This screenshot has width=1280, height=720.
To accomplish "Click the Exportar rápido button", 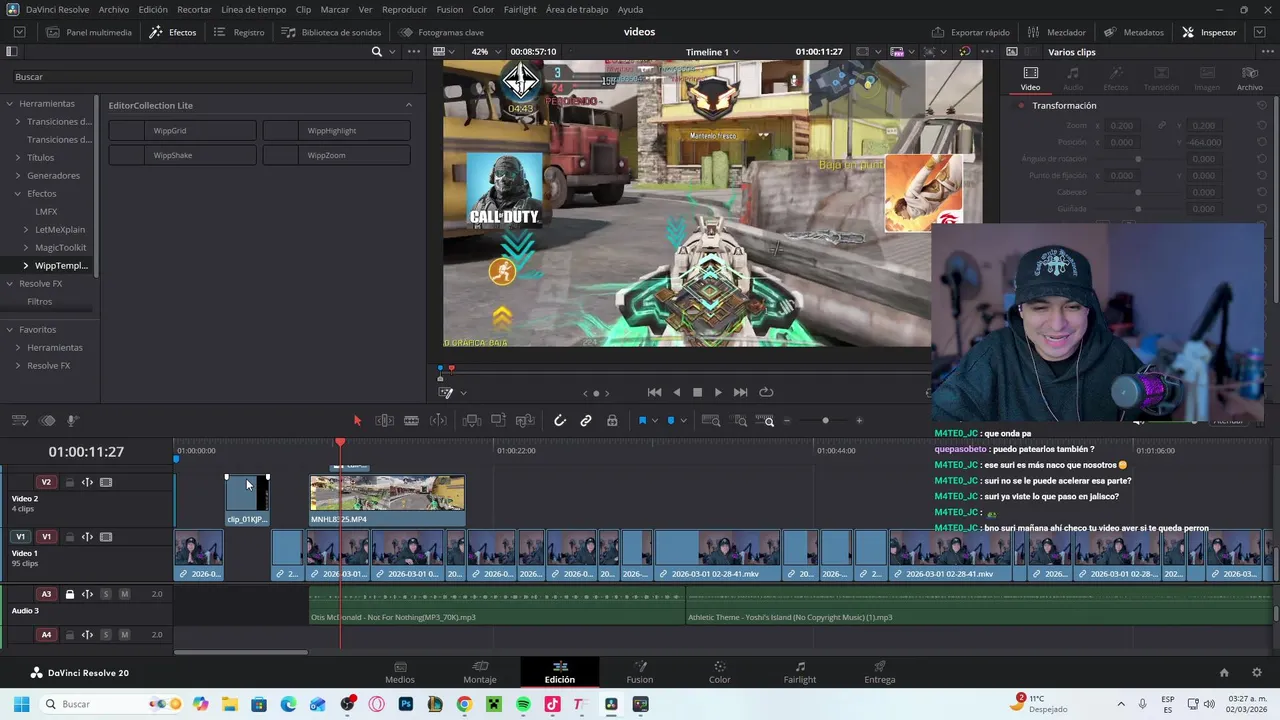I will coord(970,32).
